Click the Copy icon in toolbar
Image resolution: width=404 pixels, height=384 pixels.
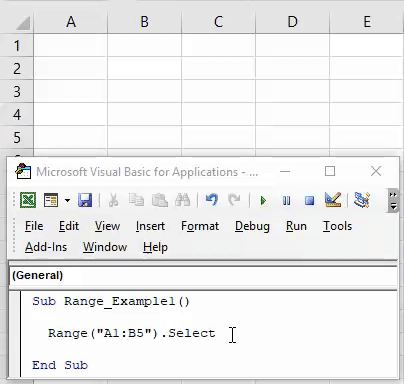pyautogui.click(x=136, y=200)
